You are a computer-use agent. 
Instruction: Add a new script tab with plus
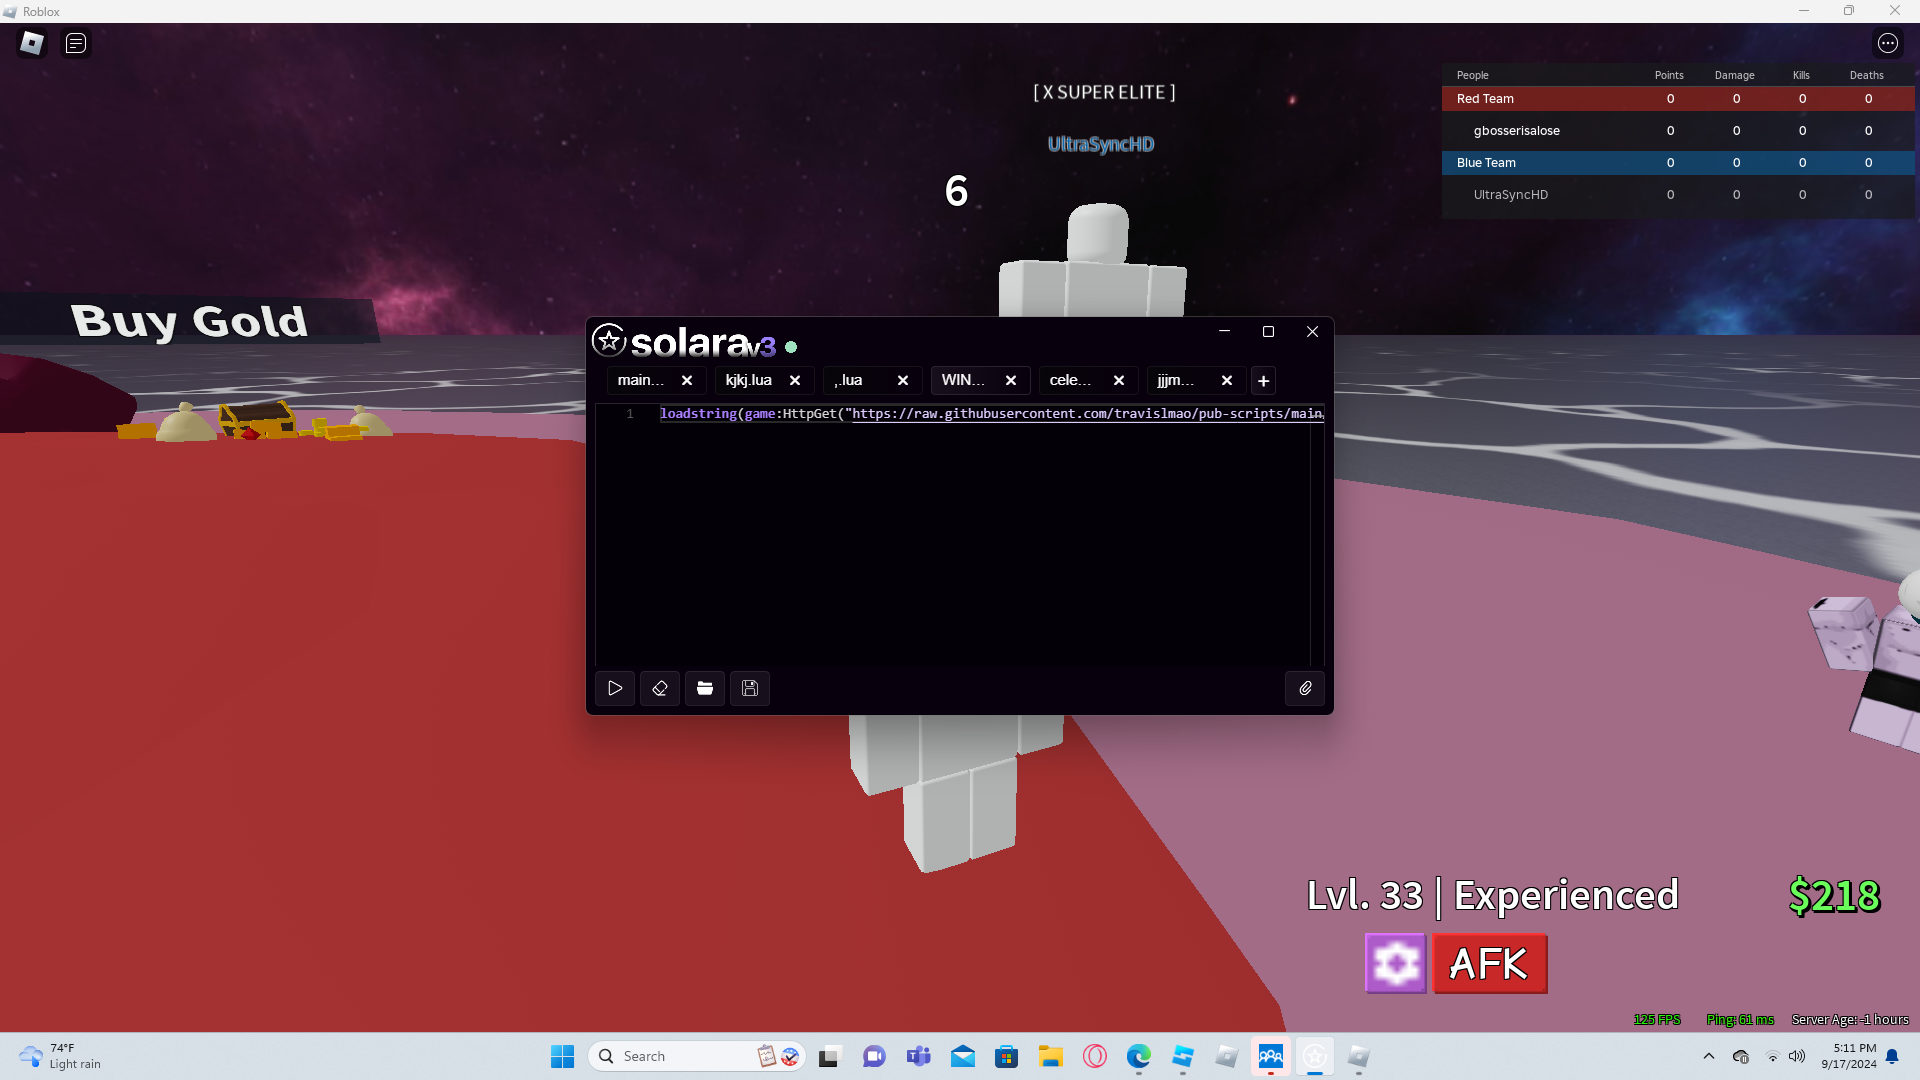(x=1263, y=381)
